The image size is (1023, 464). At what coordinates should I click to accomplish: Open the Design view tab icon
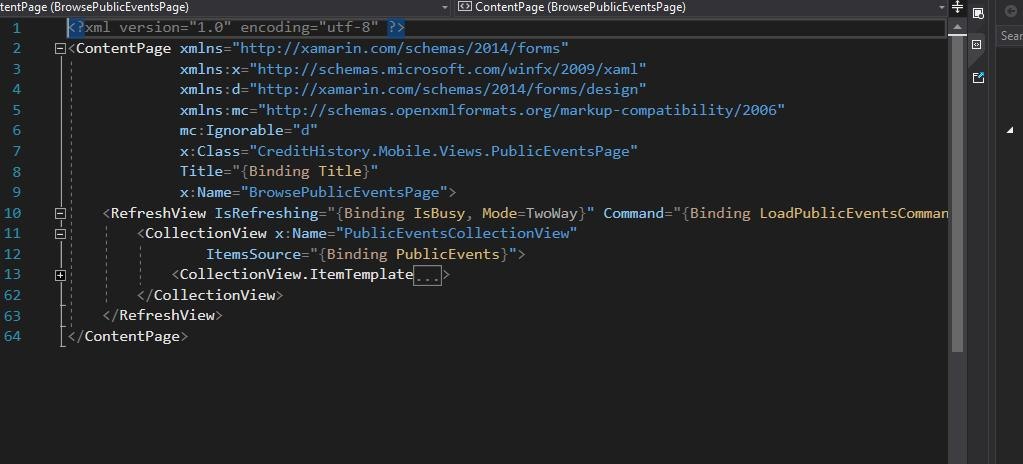[x=978, y=14]
